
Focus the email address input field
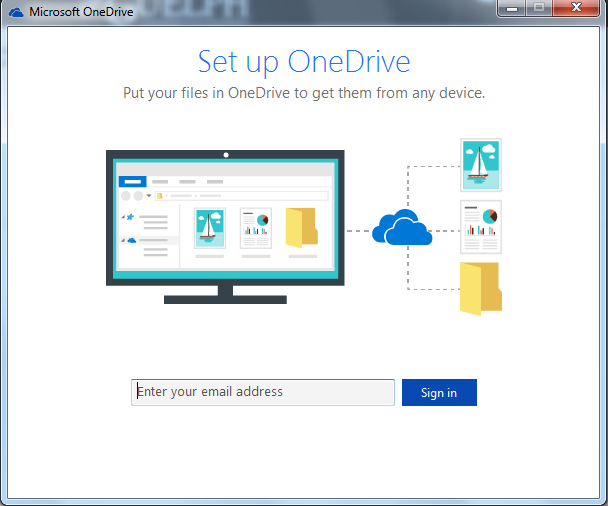tap(262, 392)
